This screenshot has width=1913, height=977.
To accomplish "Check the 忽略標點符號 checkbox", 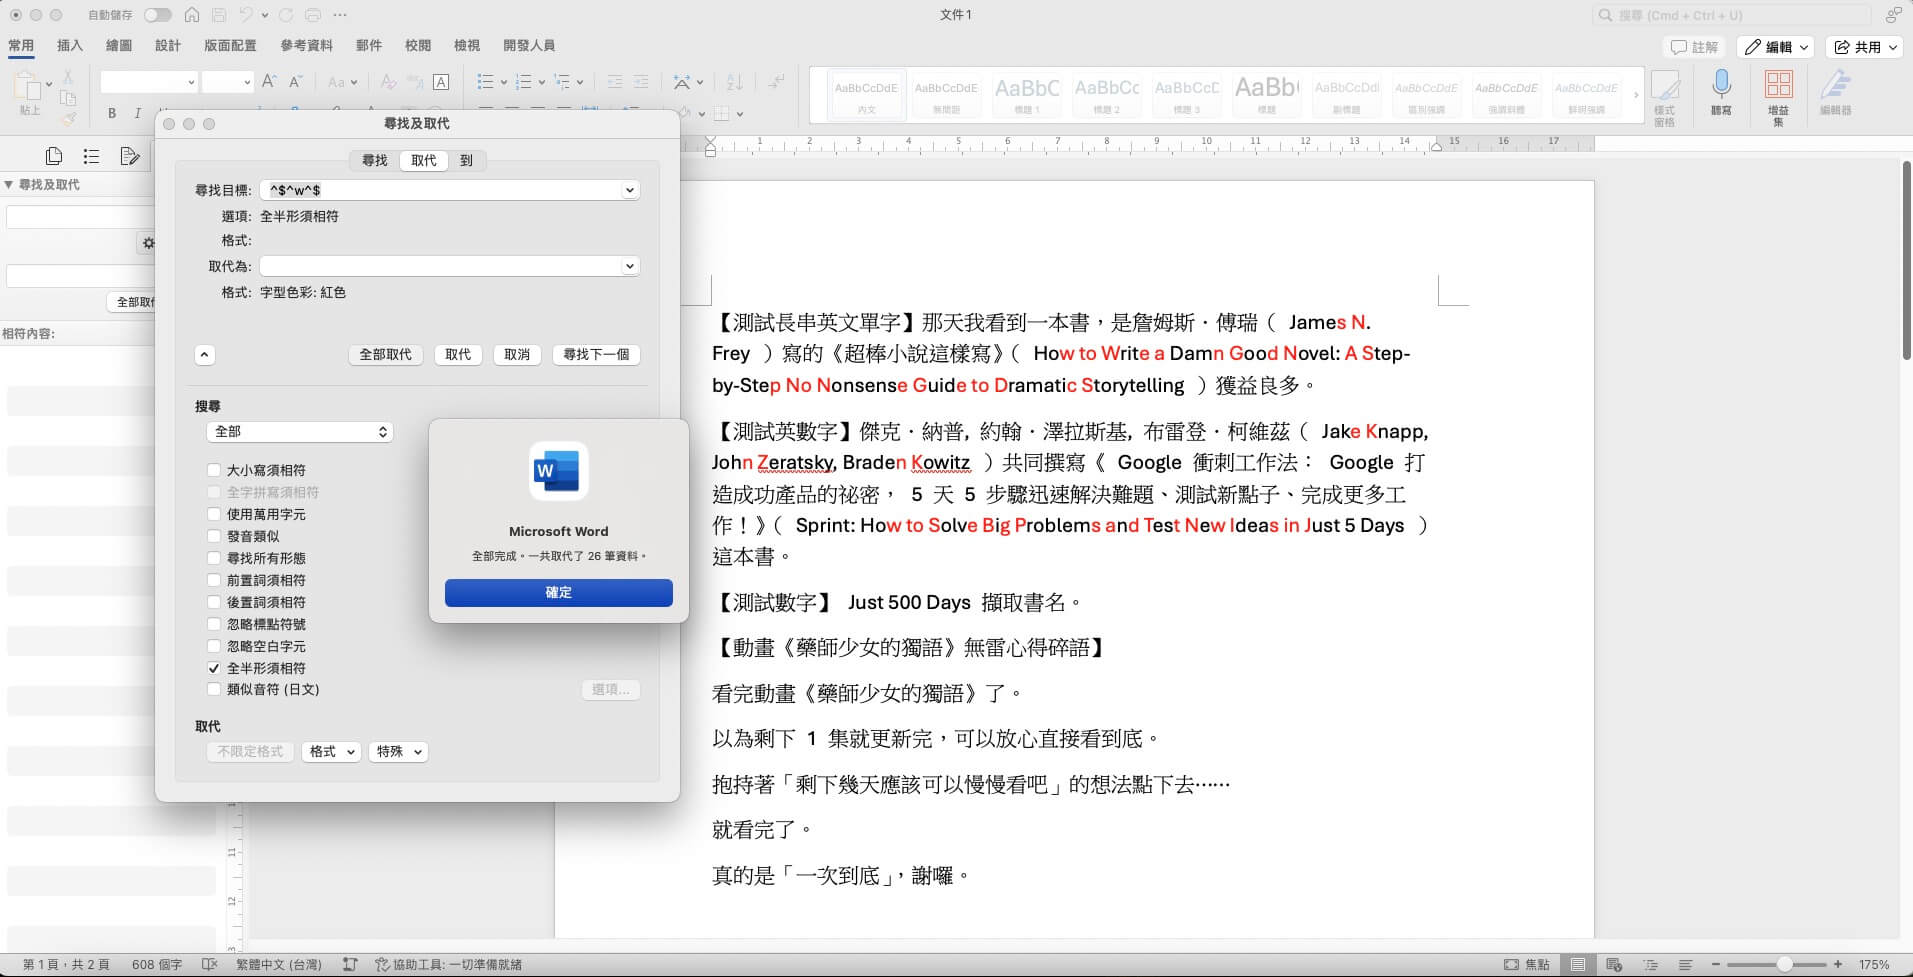I will (213, 624).
